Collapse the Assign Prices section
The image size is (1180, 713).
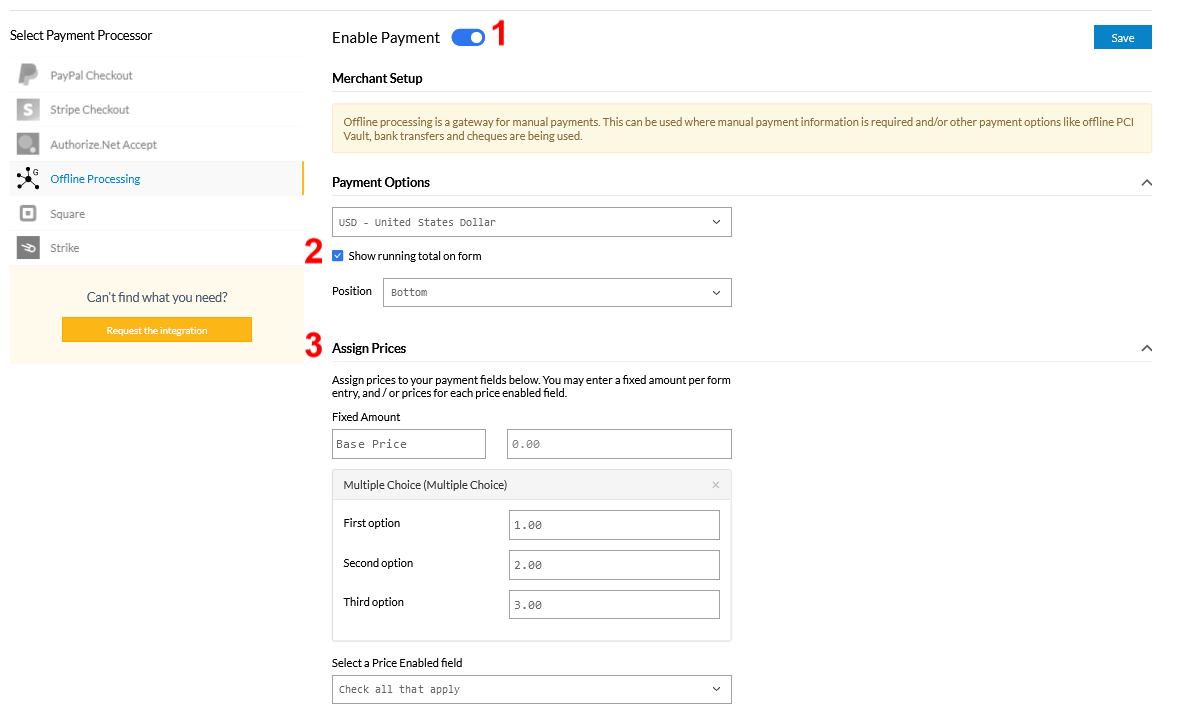click(x=1146, y=348)
